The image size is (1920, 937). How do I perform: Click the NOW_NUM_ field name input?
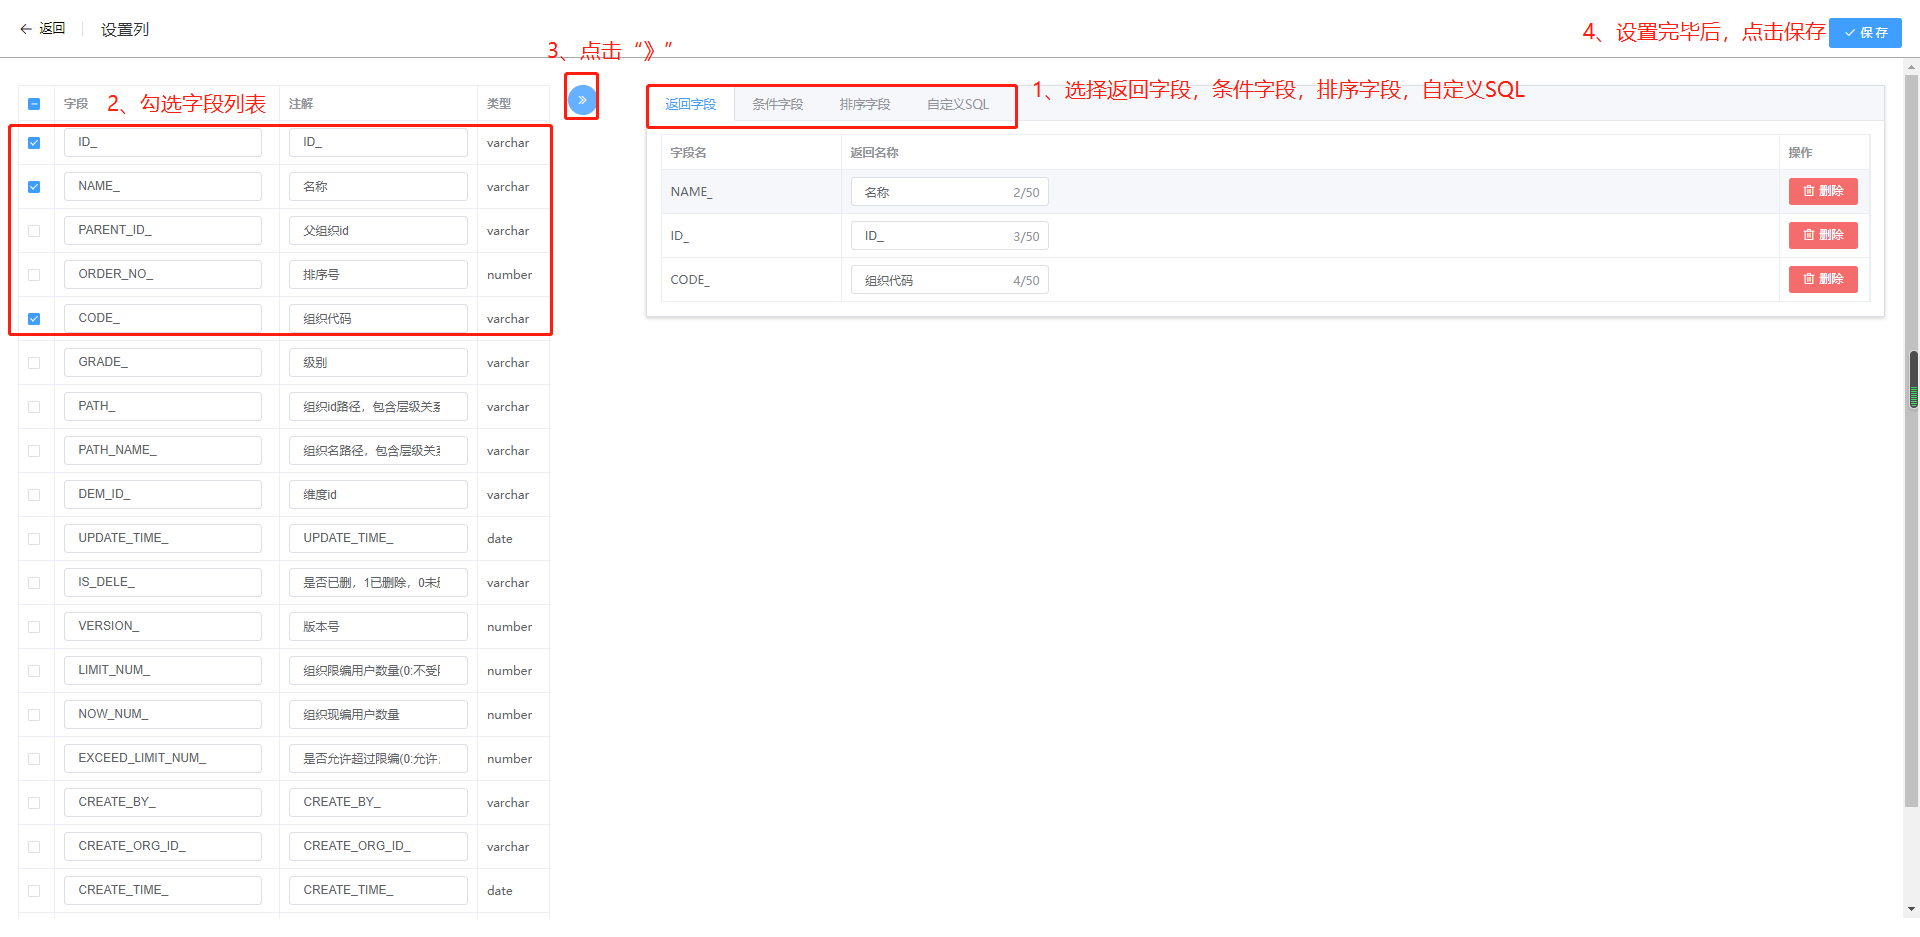click(x=163, y=714)
